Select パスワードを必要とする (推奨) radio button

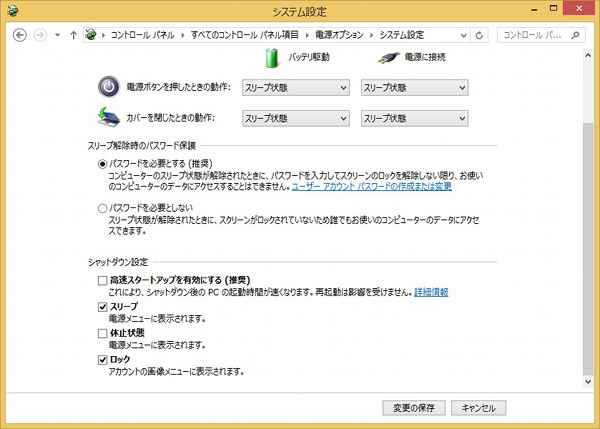coord(102,164)
